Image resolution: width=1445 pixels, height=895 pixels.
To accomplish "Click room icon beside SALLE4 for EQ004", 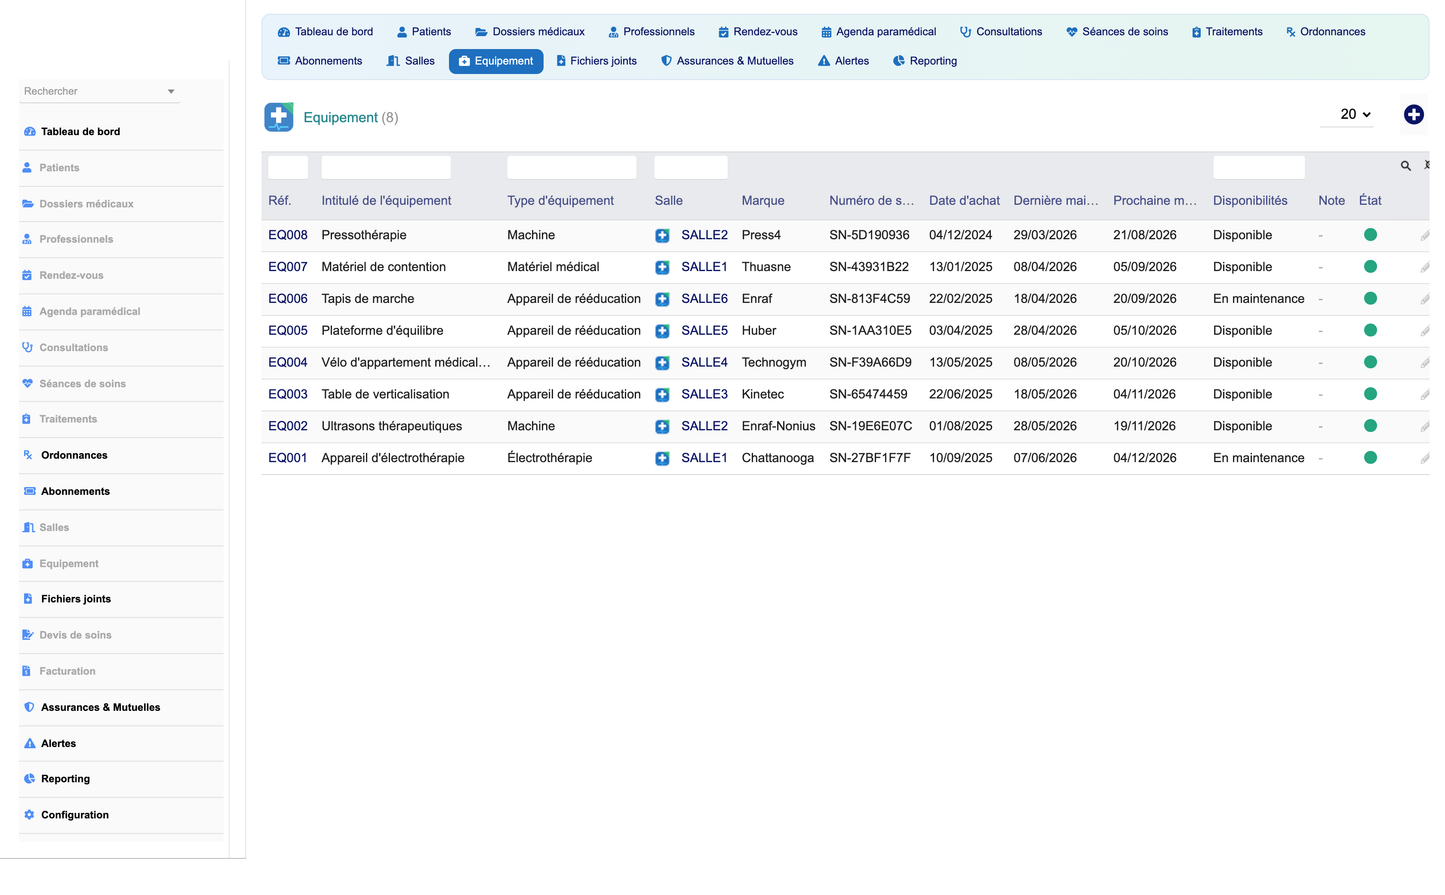I will click(662, 363).
